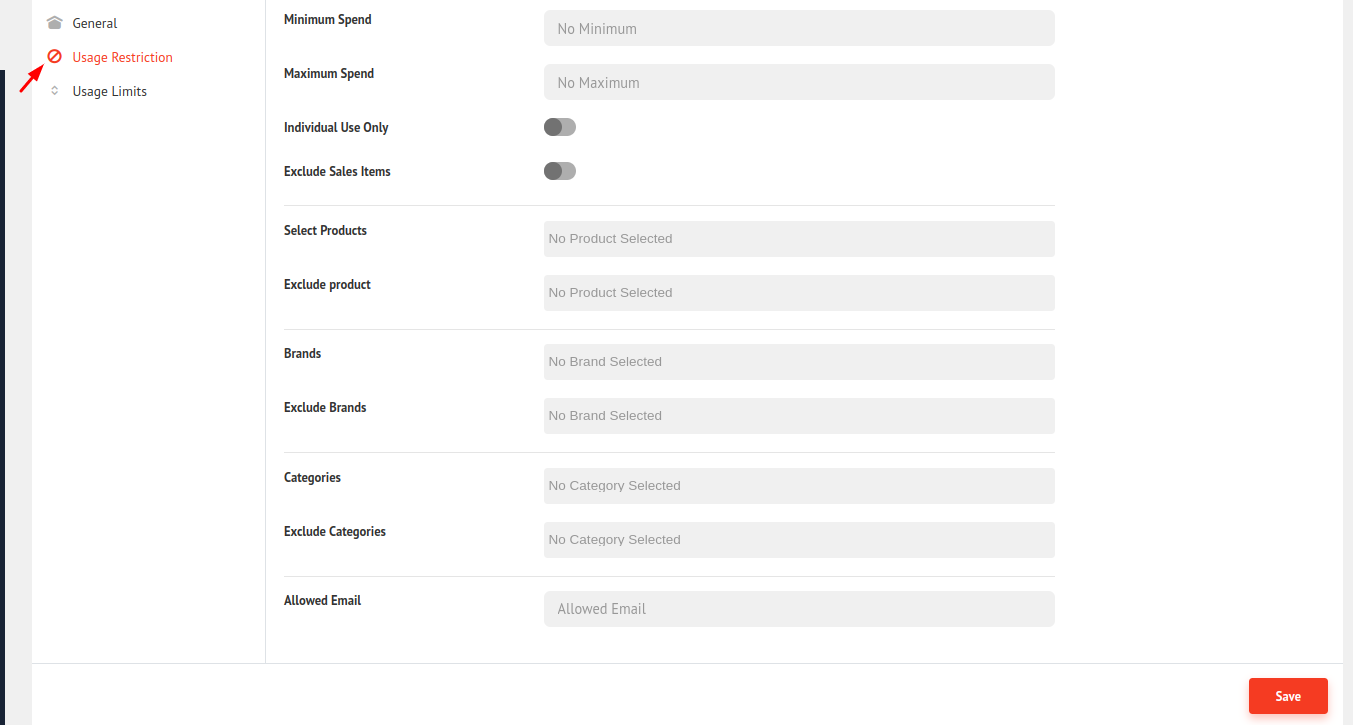Focus the Maximum Spend input field
The image size is (1353, 725).
coord(798,82)
